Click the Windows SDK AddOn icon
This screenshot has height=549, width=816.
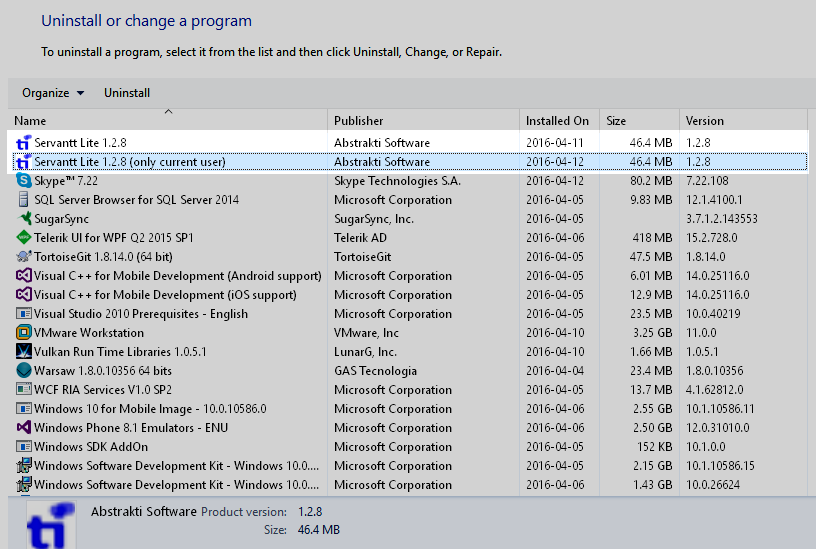tap(24, 446)
